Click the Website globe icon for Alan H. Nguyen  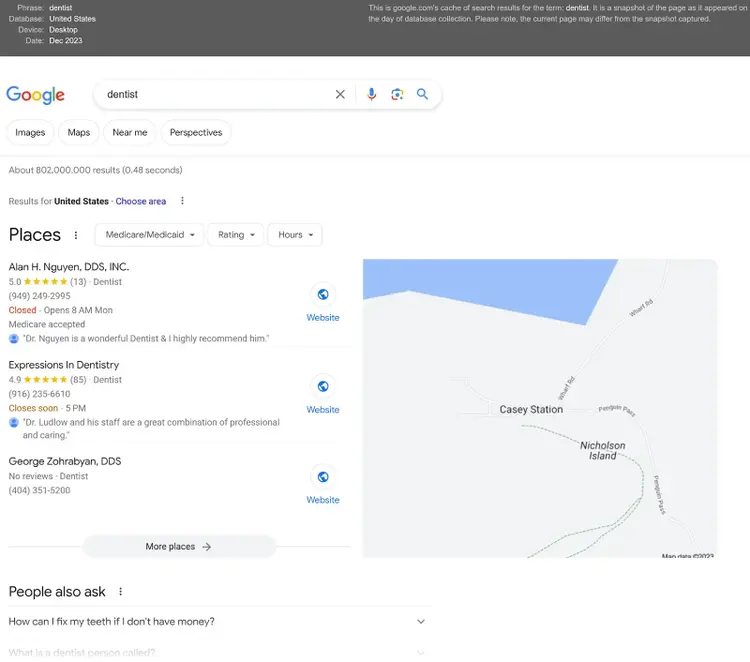[x=323, y=295]
